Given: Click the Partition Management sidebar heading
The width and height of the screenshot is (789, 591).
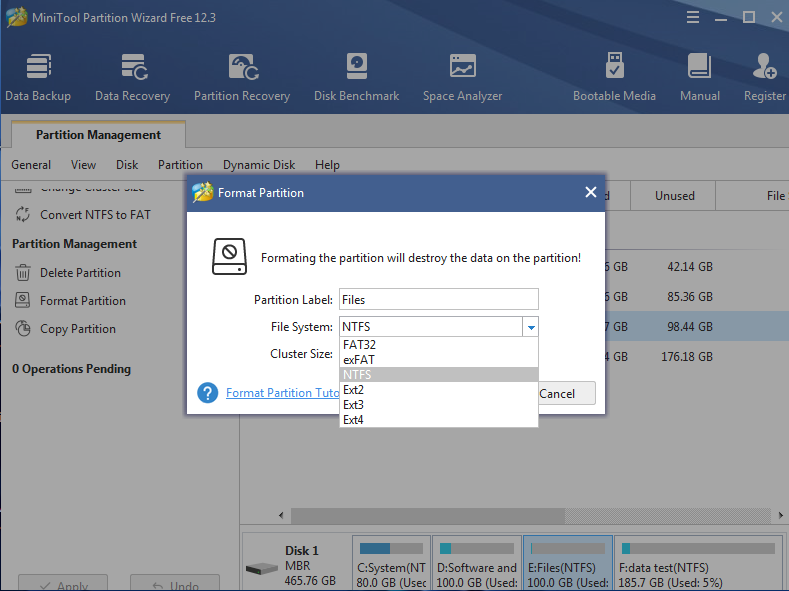Looking at the screenshot, I should 74,244.
